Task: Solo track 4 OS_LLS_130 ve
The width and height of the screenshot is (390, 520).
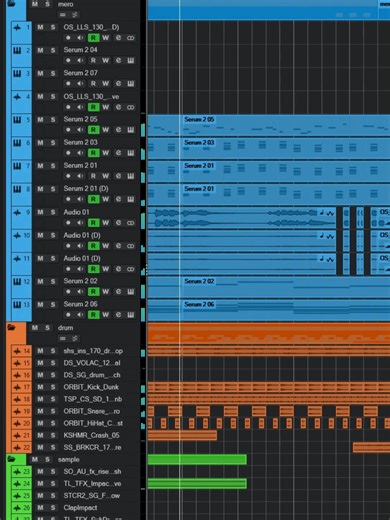Action: pyautogui.click(x=53, y=97)
